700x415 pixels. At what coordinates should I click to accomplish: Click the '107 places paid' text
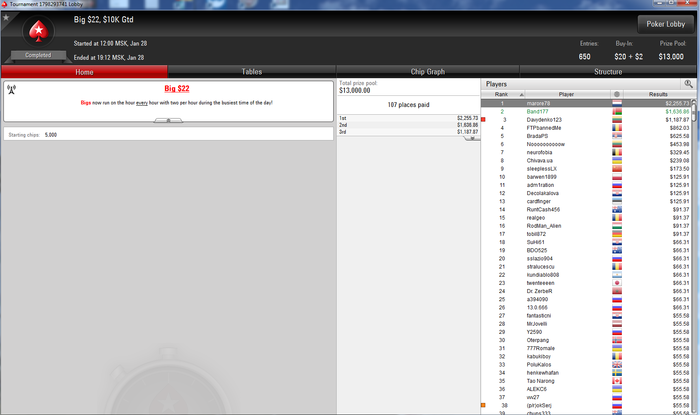tap(408, 105)
